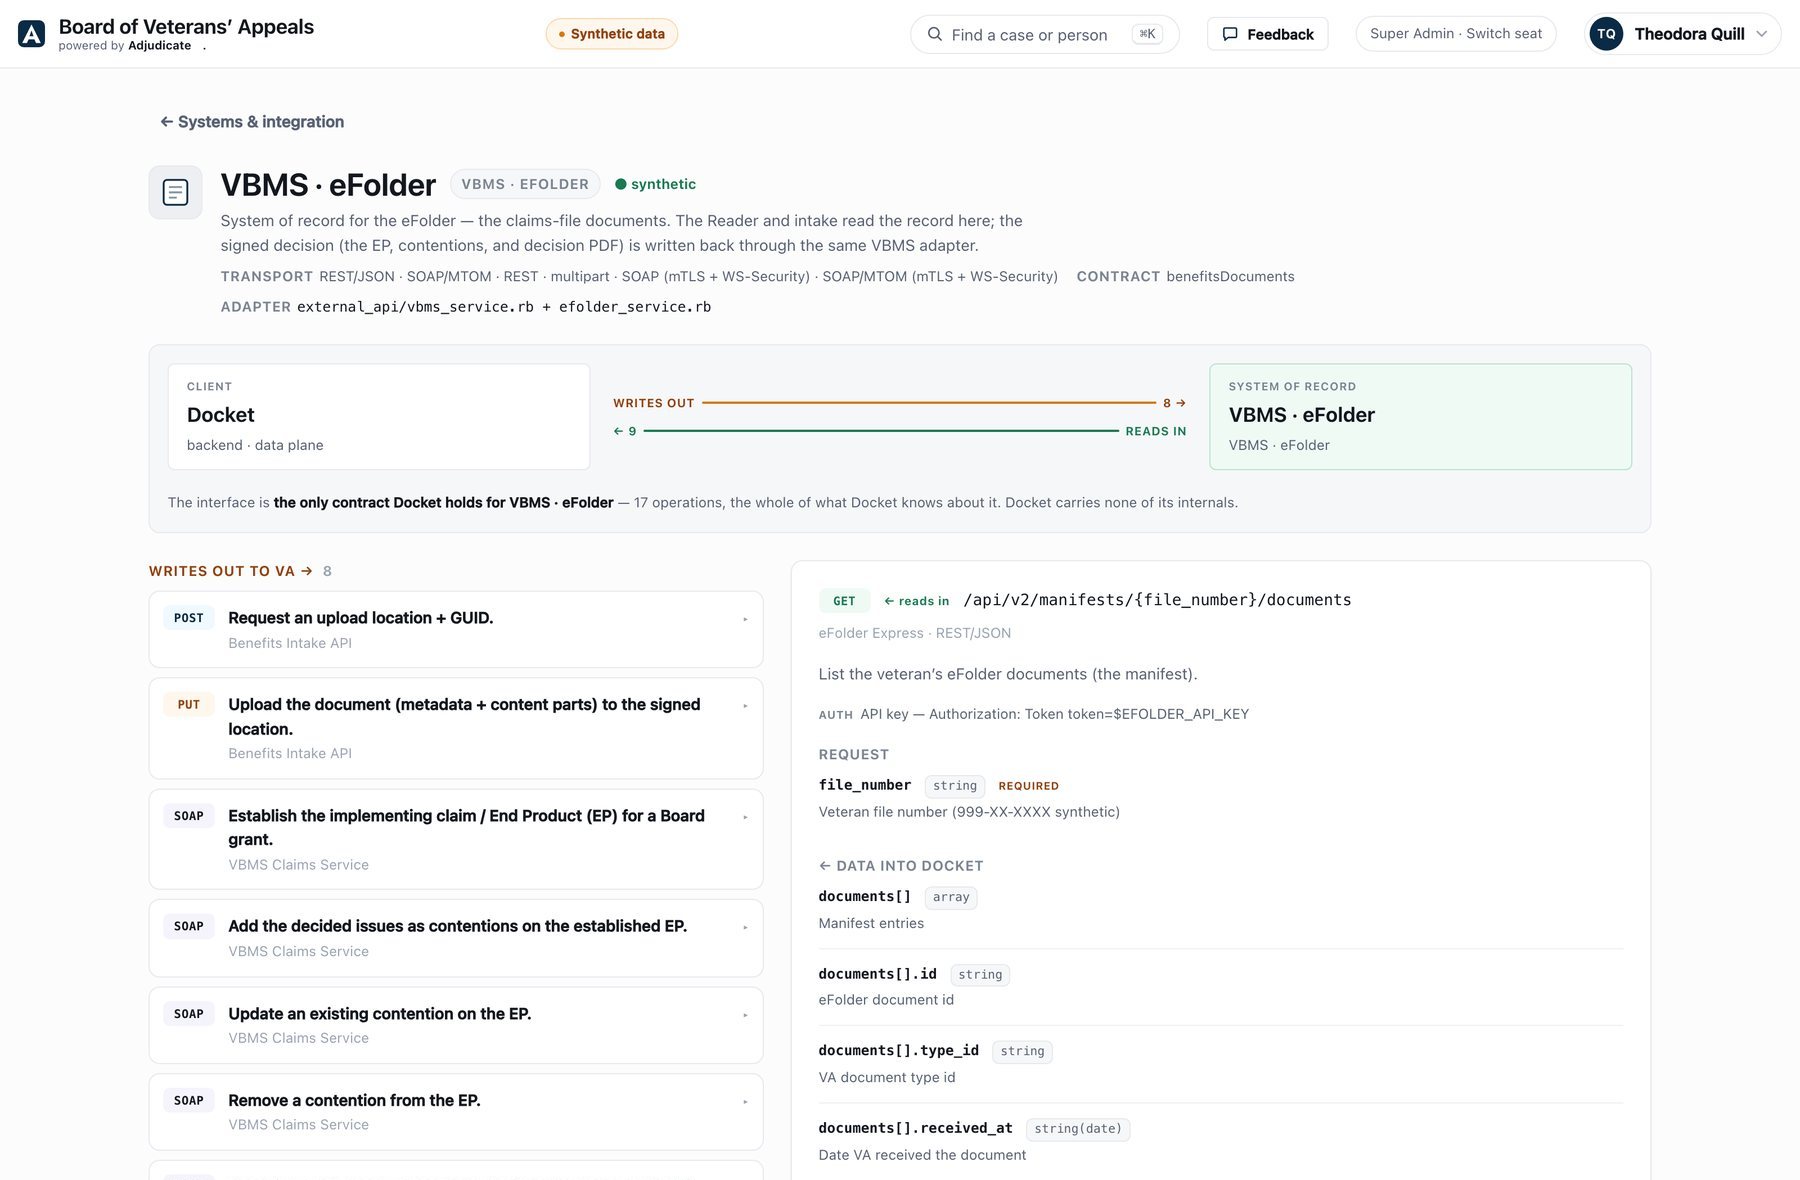Click the green synthetic status dot
1800x1180 pixels.
(x=620, y=184)
